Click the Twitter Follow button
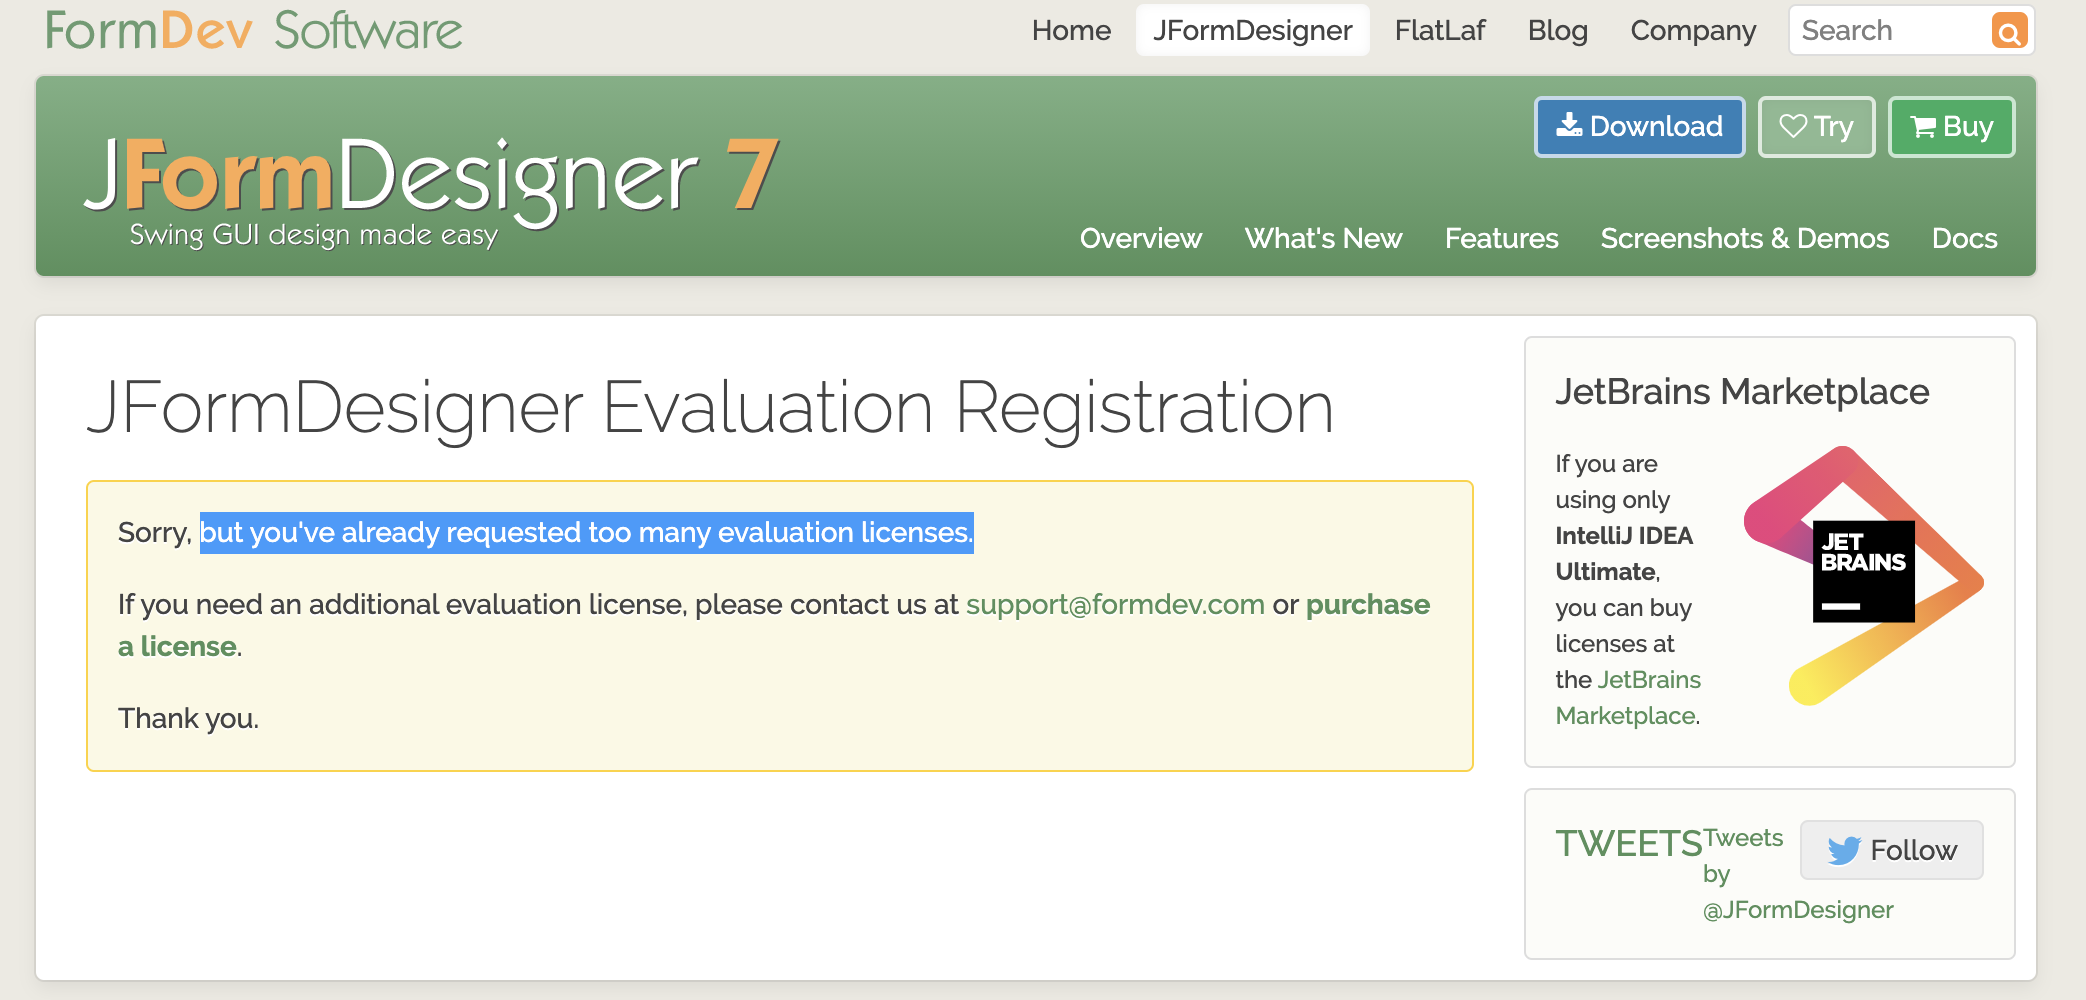The height and width of the screenshot is (1000, 2086). 1891,850
